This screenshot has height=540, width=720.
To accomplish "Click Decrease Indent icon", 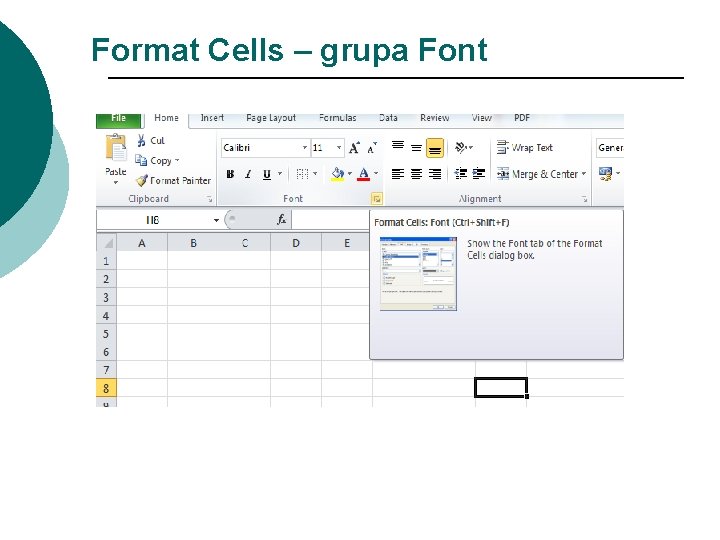I will pyautogui.click(x=461, y=174).
